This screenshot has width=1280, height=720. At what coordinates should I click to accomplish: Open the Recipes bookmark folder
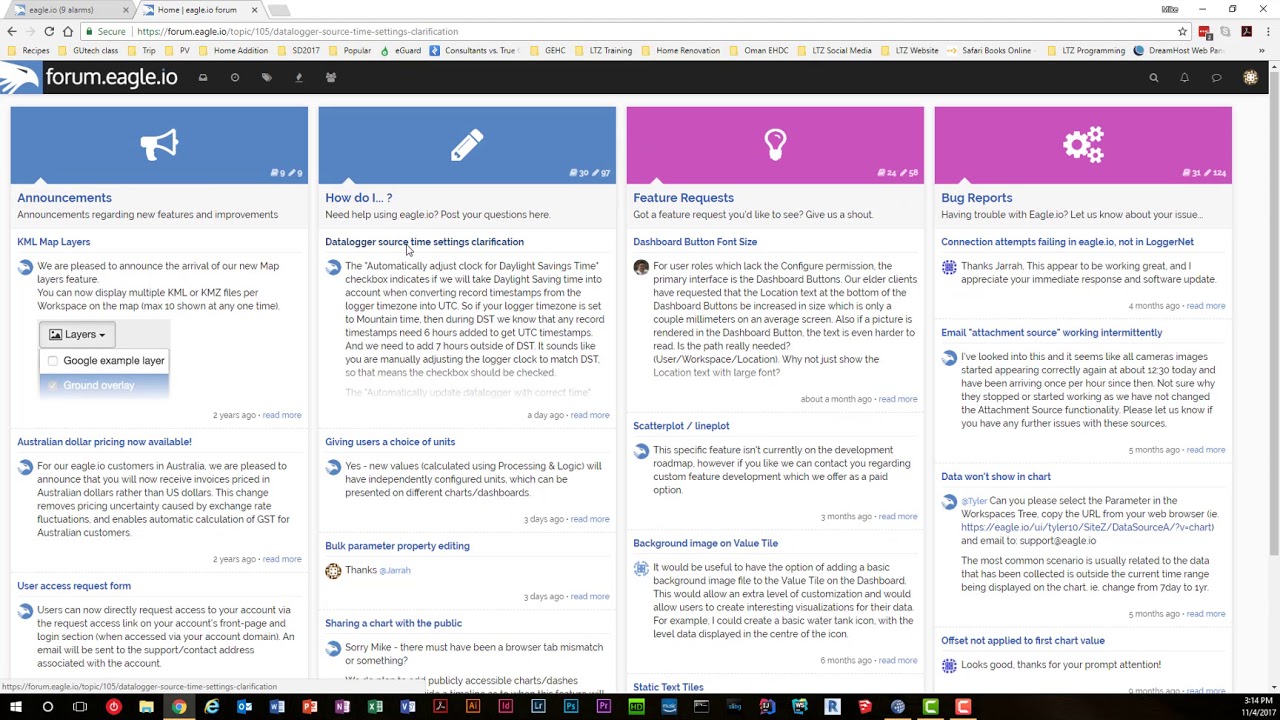tap(29, 50)
